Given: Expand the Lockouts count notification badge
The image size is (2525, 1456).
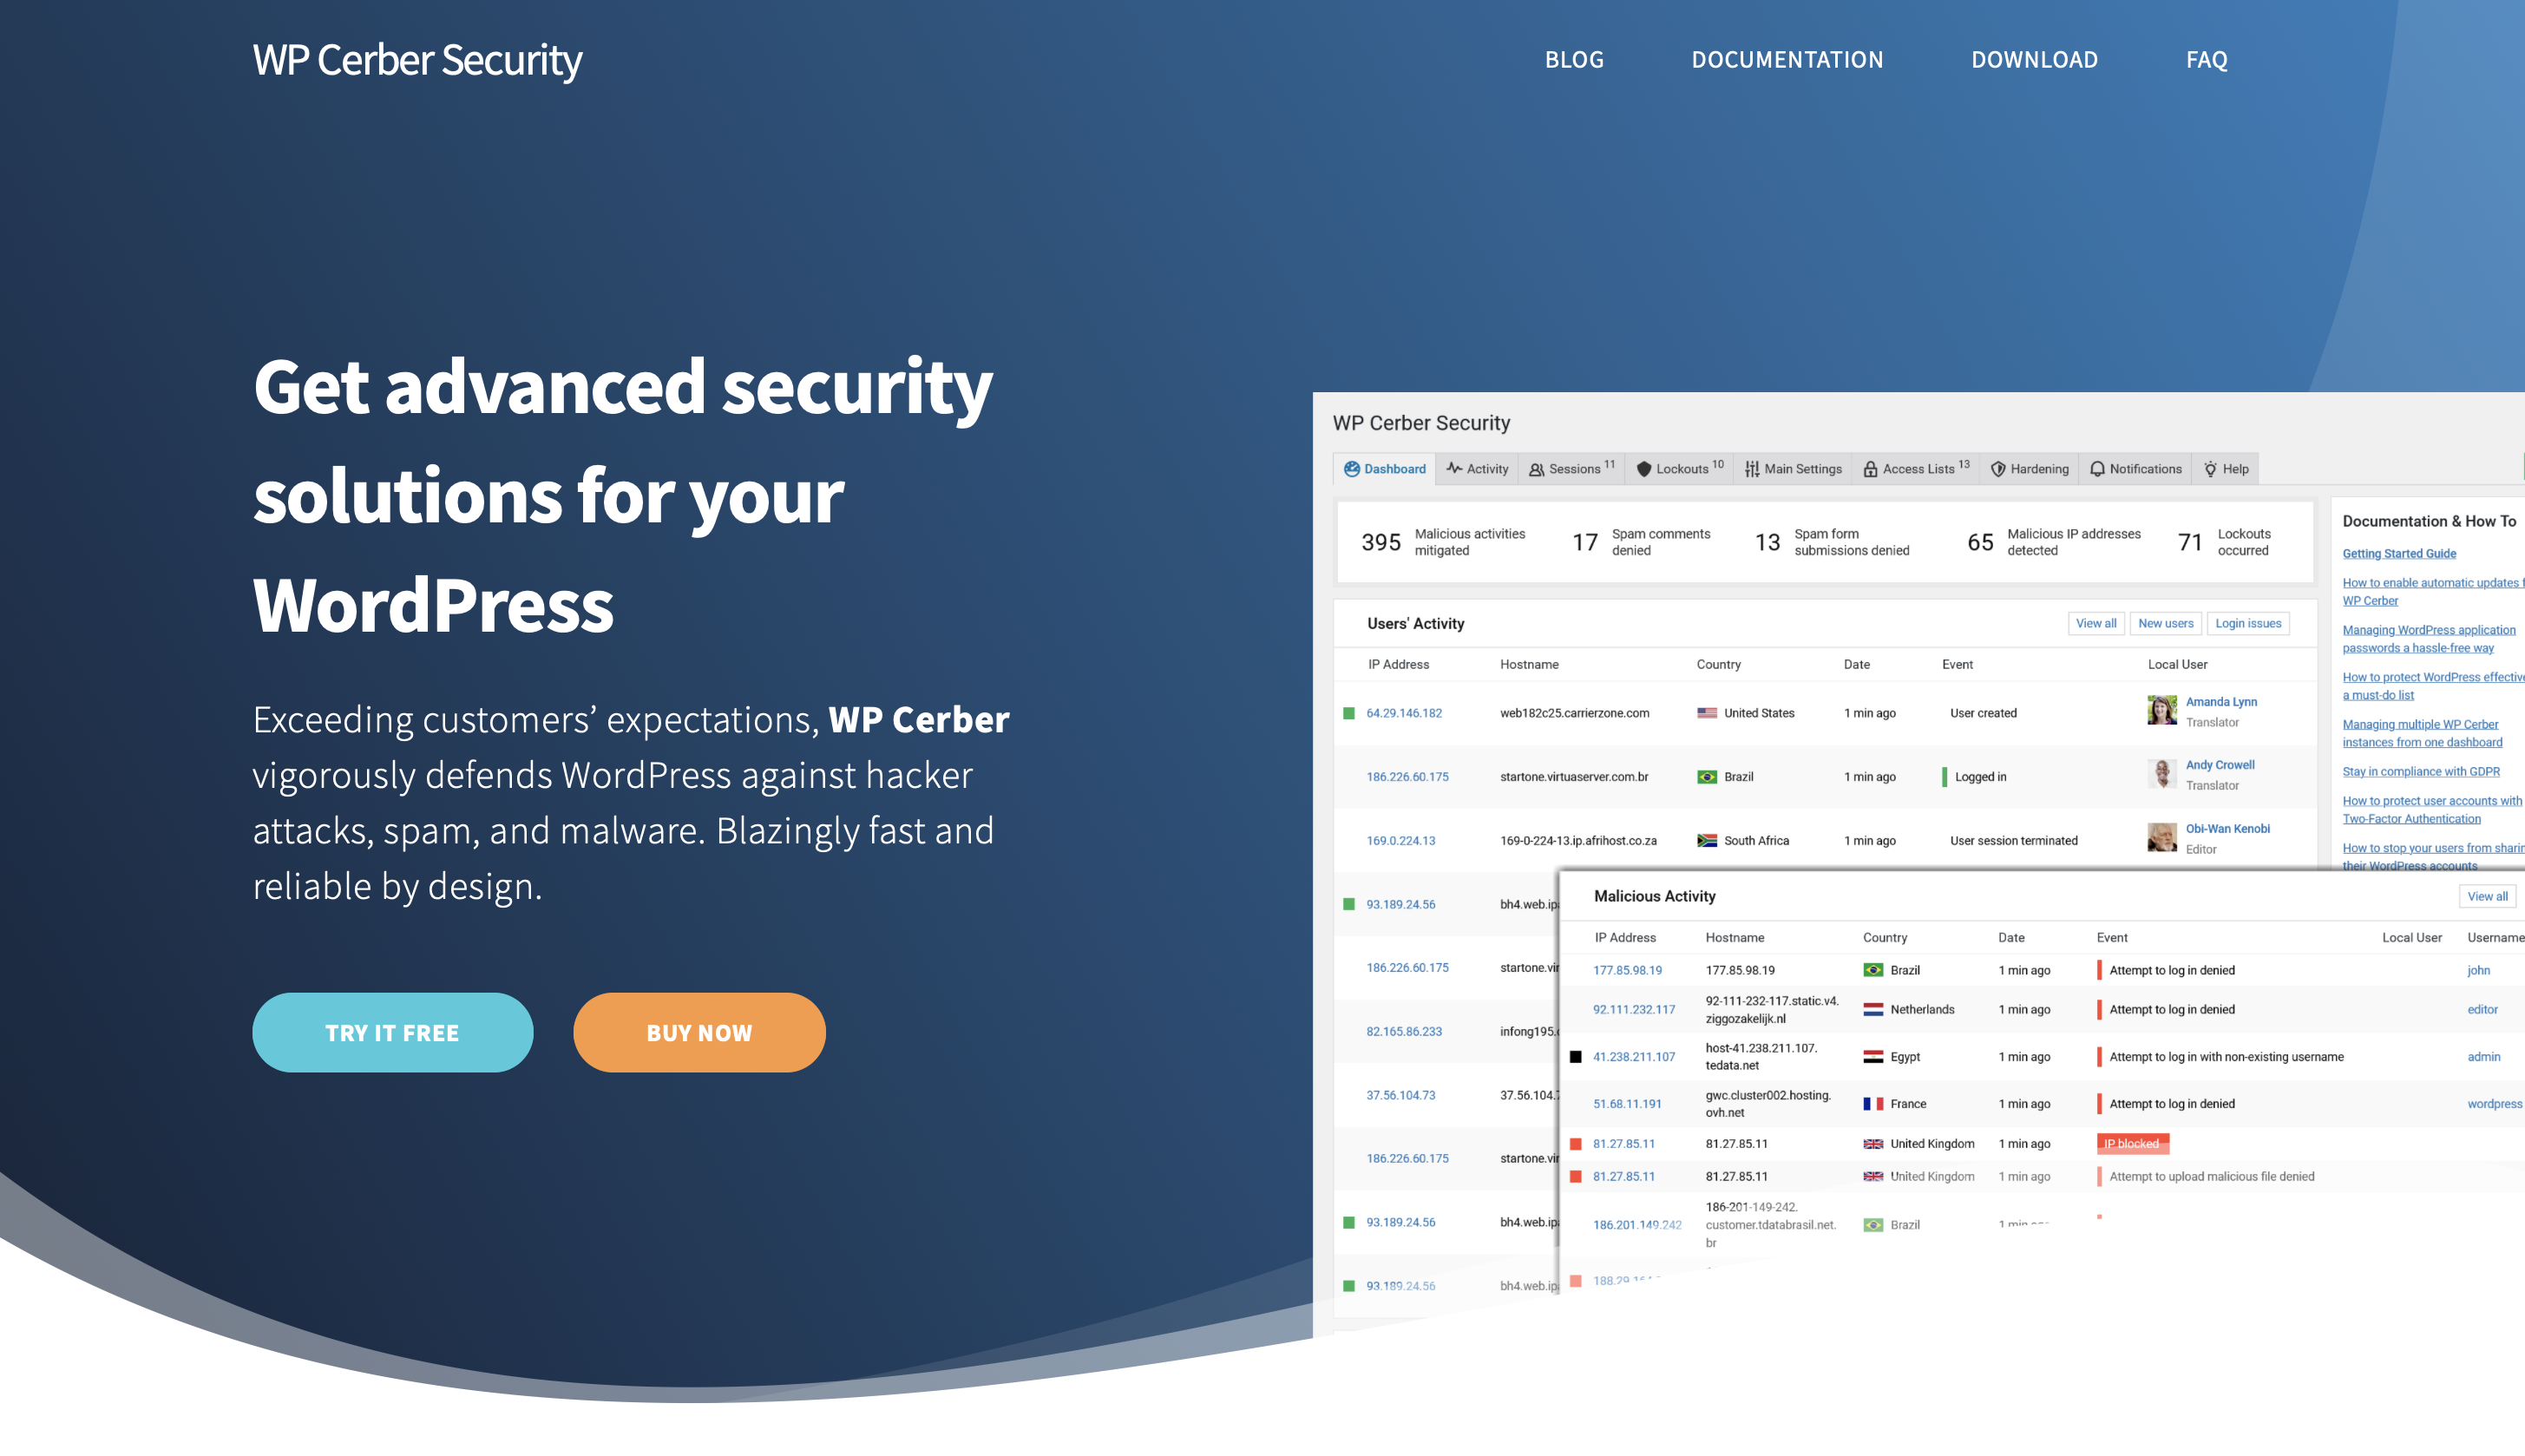Looking at the screenshot, I should tap(1717, 462).
